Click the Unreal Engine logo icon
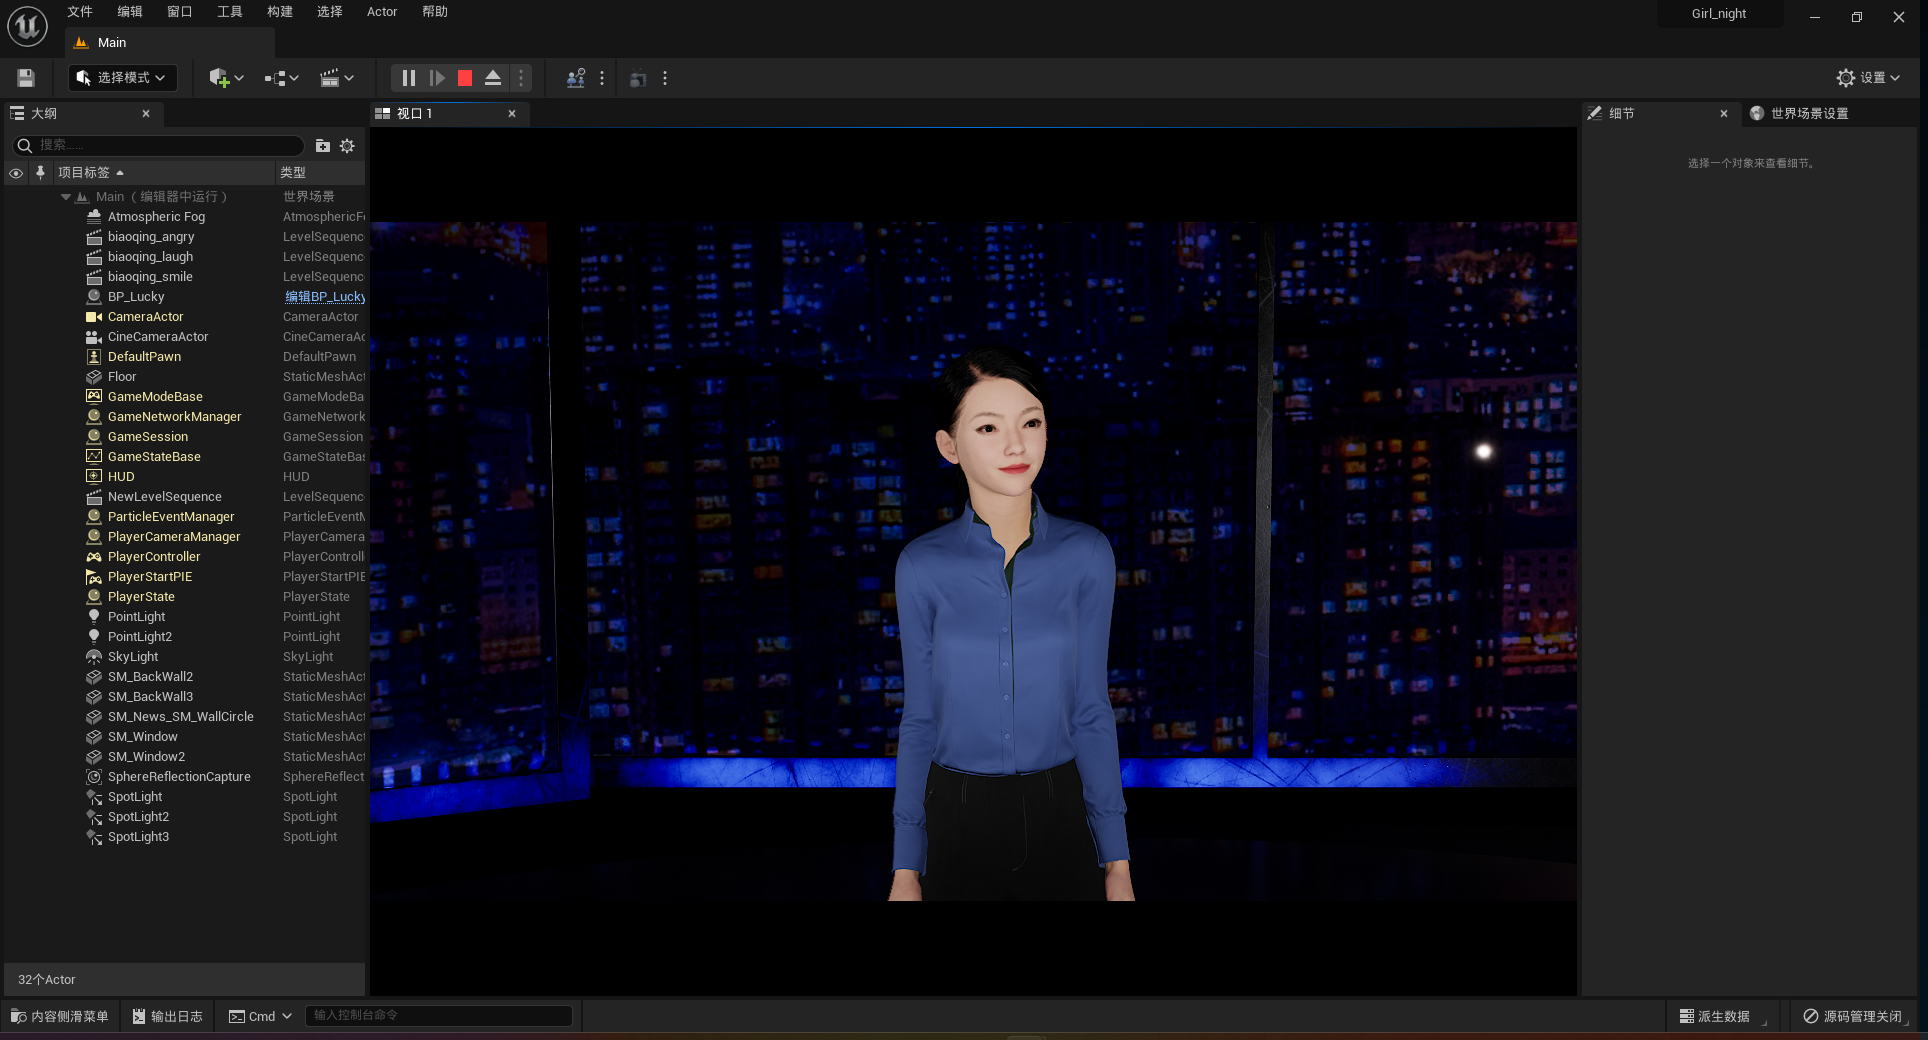This screenshot has width=1928, height=1040. [27, 26]
